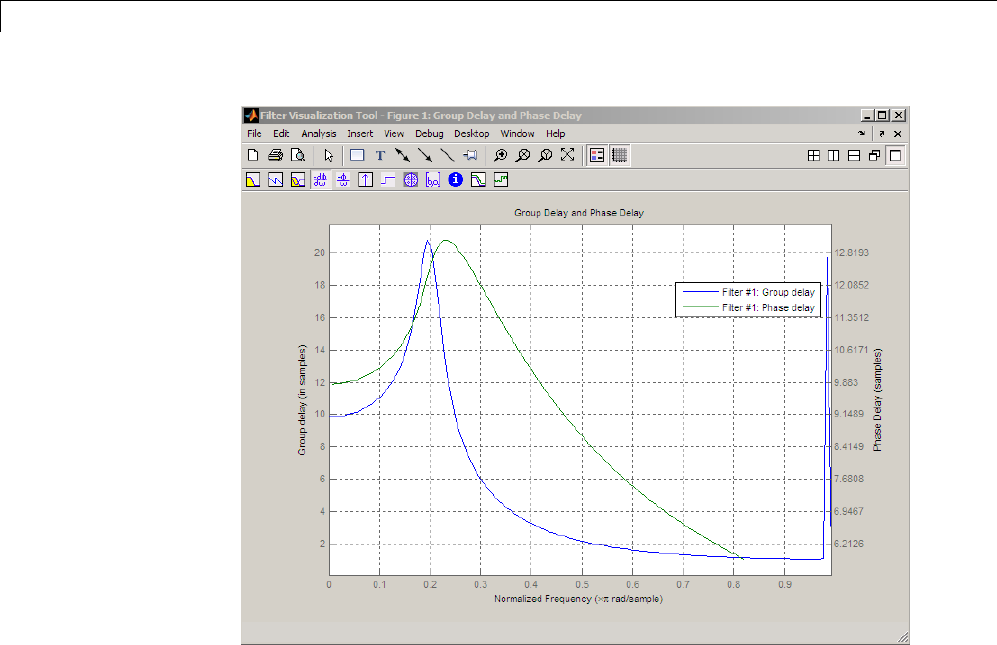Click the pushpin annotation icon
The width and height of the screenshot is (997, 645).
(x=471, y=155)
